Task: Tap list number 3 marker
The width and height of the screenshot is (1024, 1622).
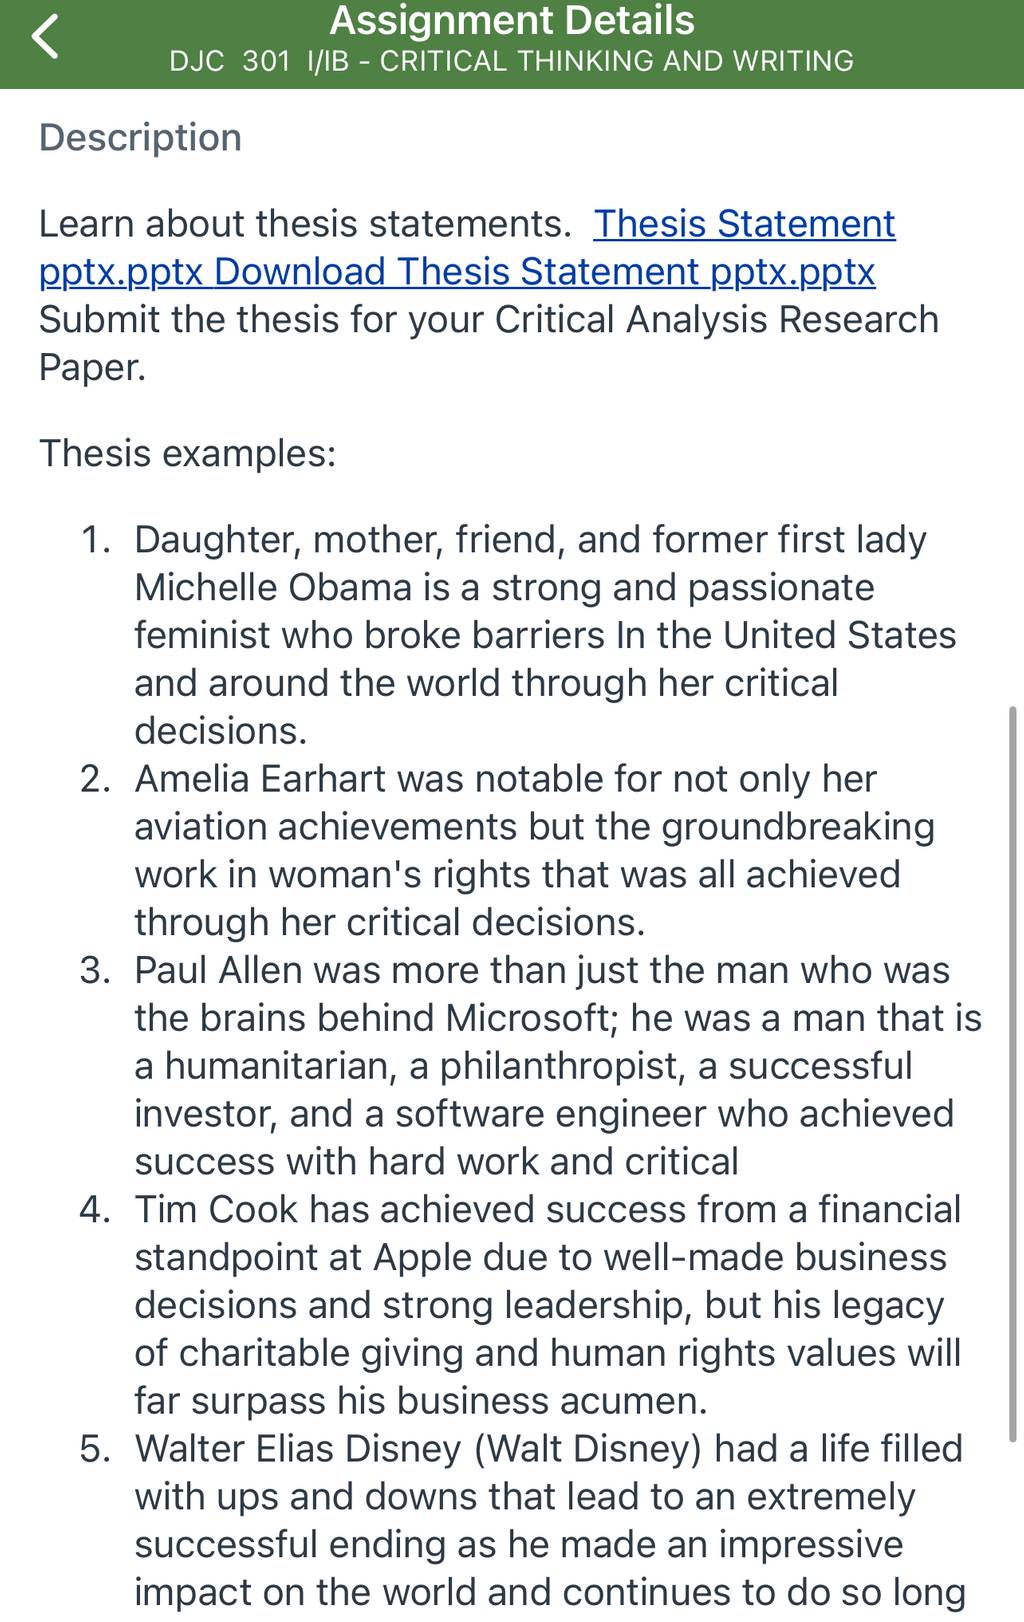Action: (95, 971)
